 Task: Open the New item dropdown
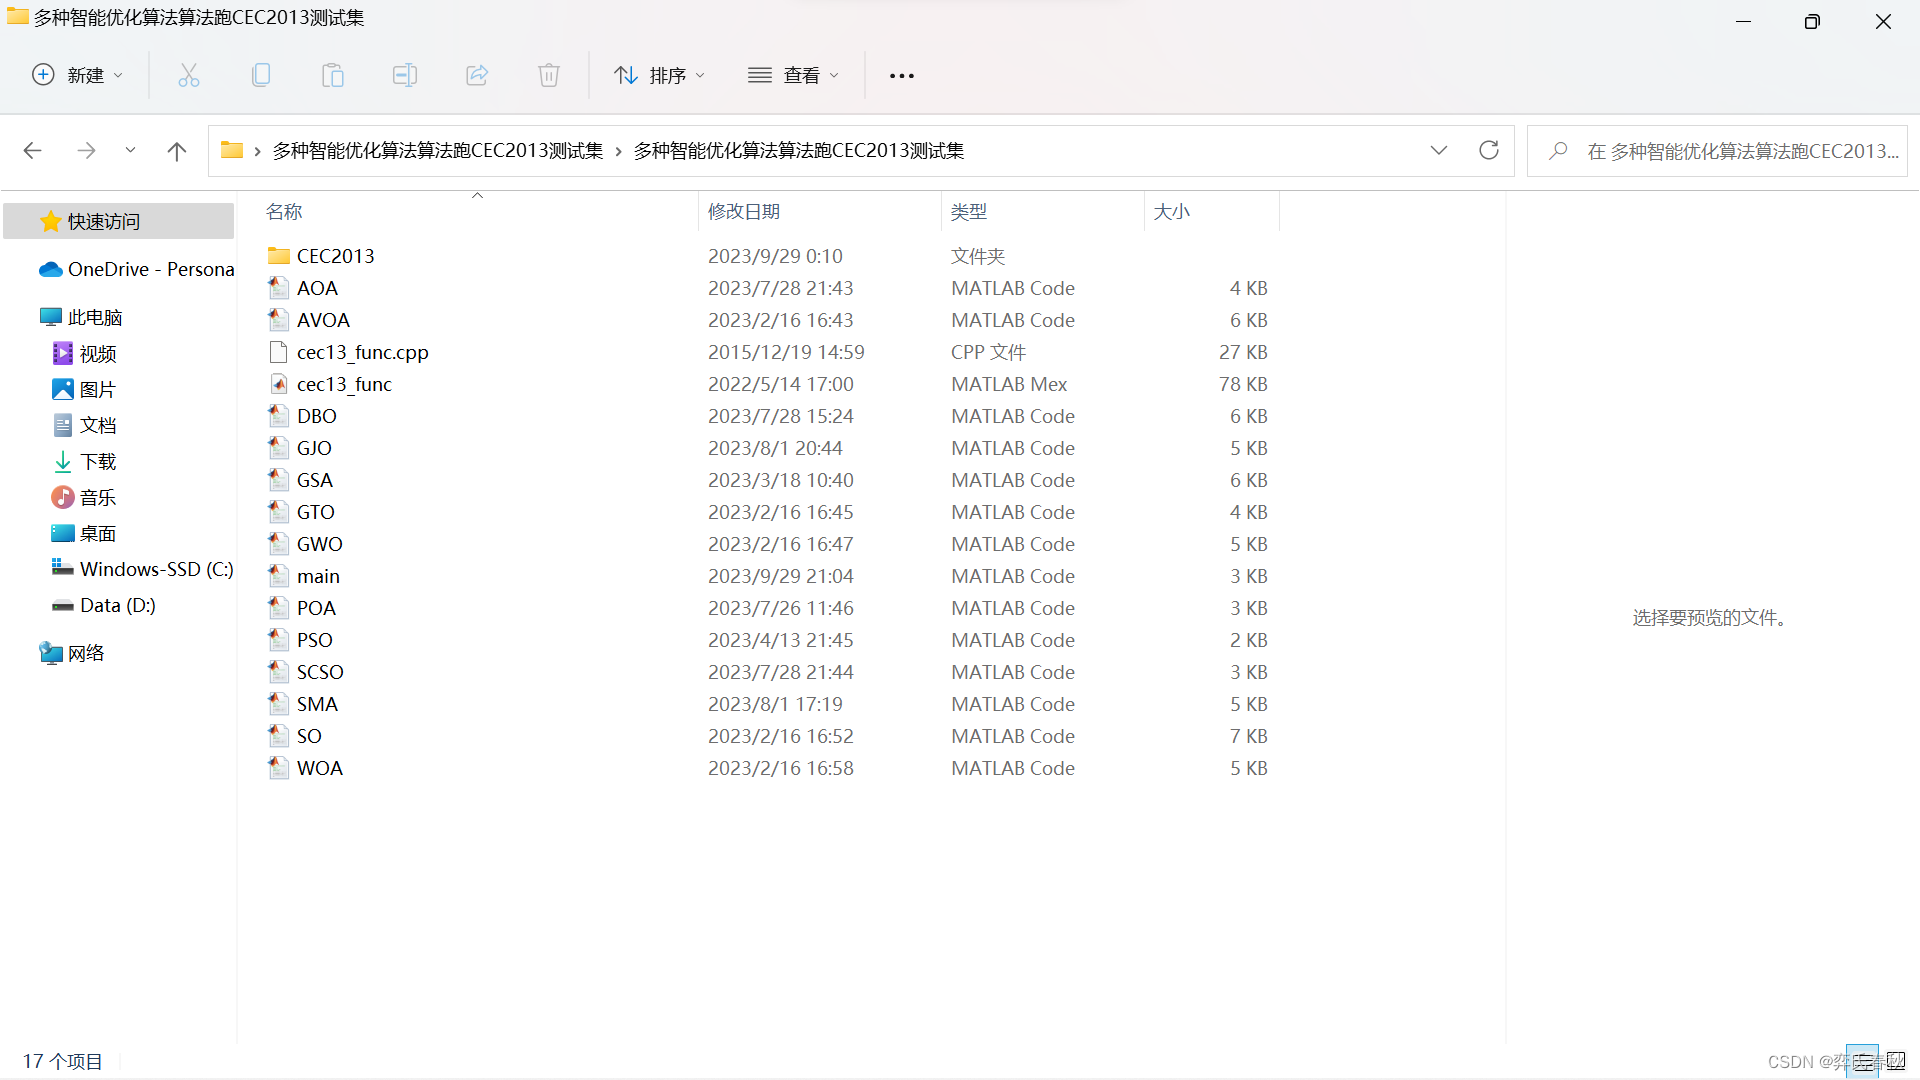[x=78, y=75]
